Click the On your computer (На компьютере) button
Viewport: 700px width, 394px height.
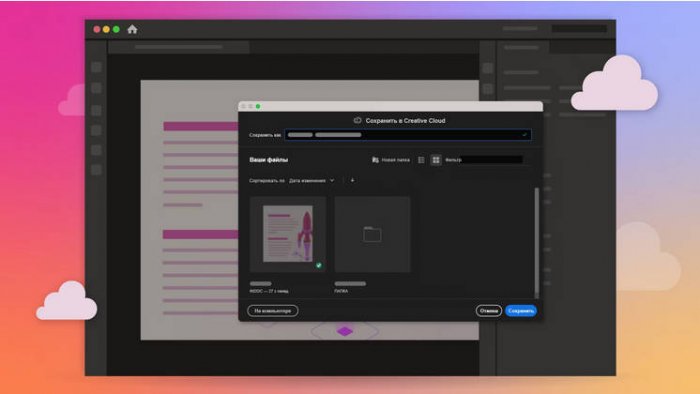[x=273, y=311]
